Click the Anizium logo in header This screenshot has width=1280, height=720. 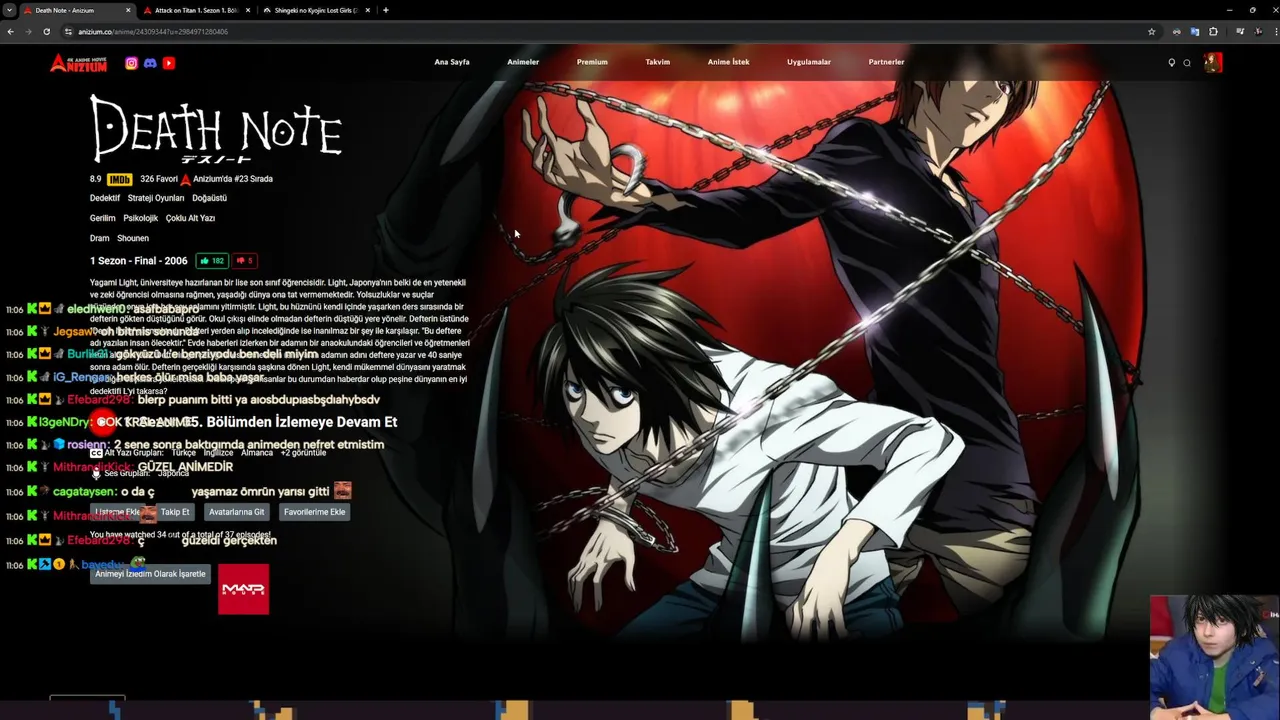click(x=78, y=63)
